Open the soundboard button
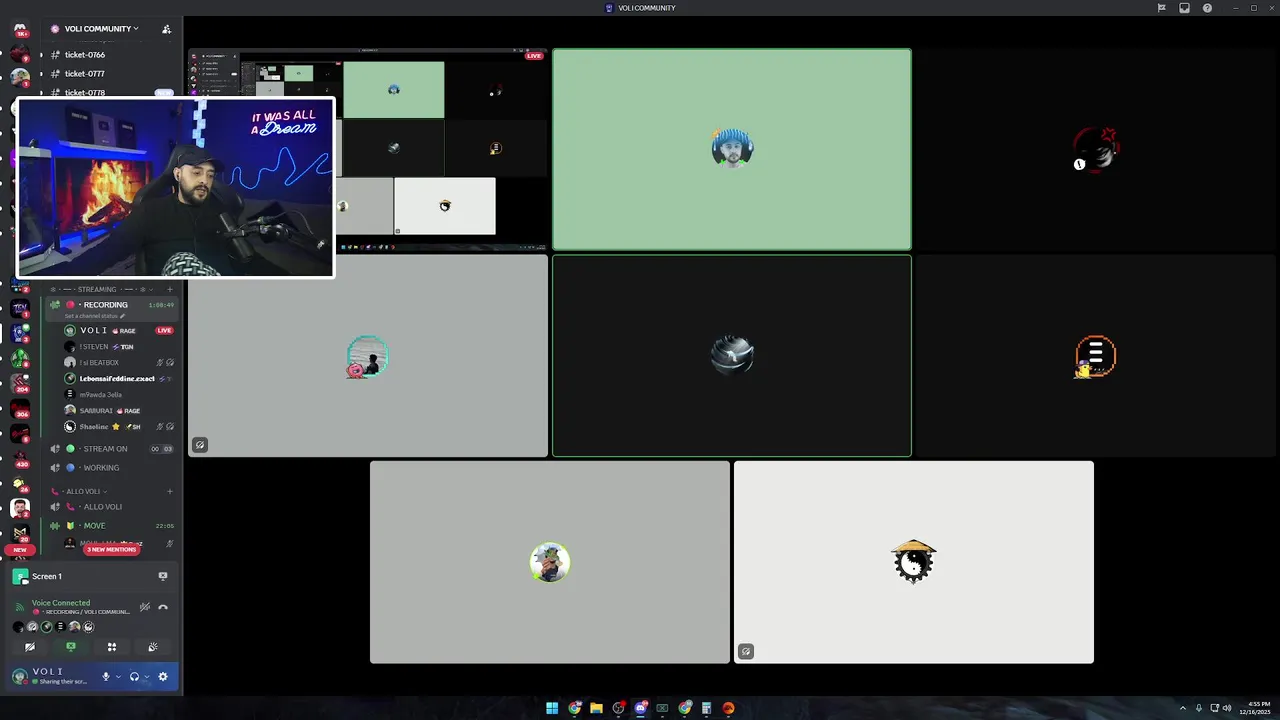This screenshot has width=1280, height=720. [153, 647]
